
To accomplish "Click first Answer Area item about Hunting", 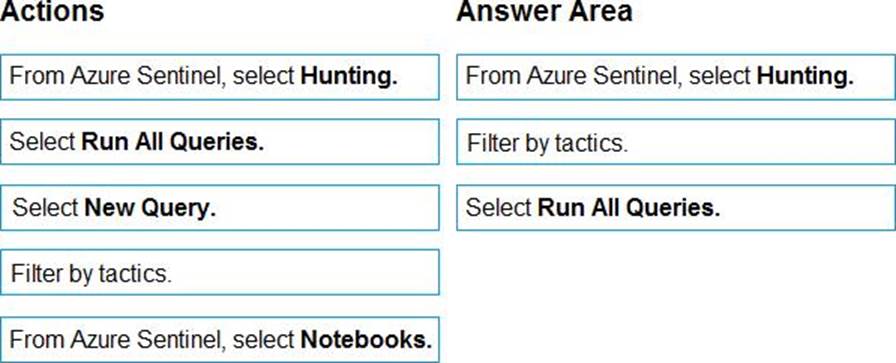I will pyautogui.click(x=676, y=77).
